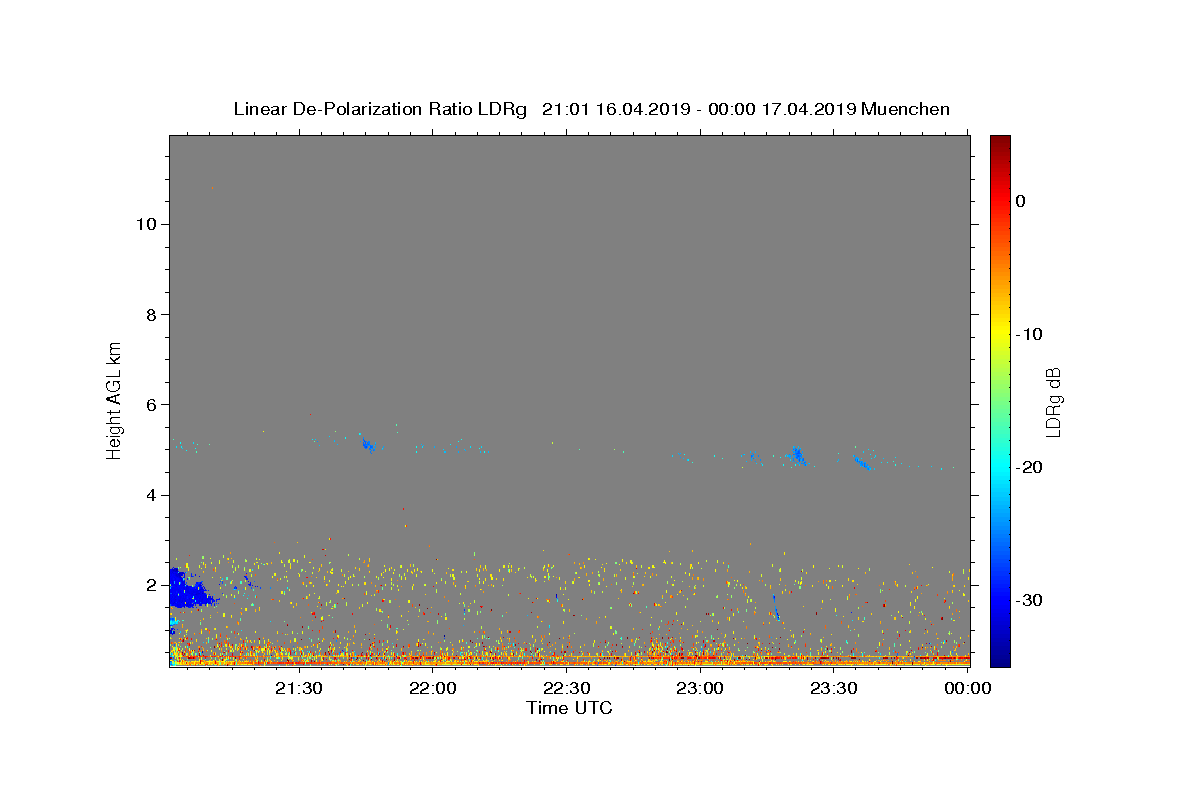
Task: Click the colorbar value label 0
Action: pos(1020,201)
